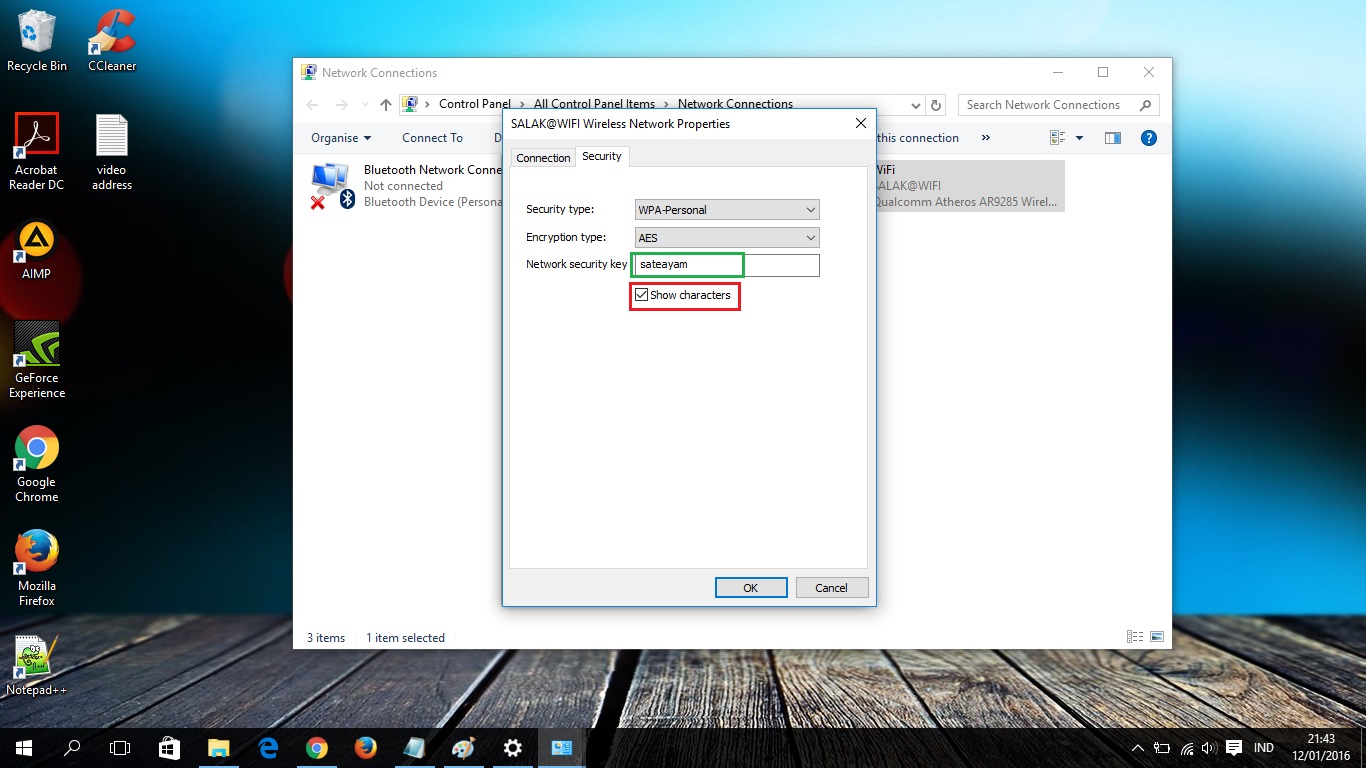Open the Action Center notifications
Screen dimensions: 1366x768
(x=1234, y=748)
